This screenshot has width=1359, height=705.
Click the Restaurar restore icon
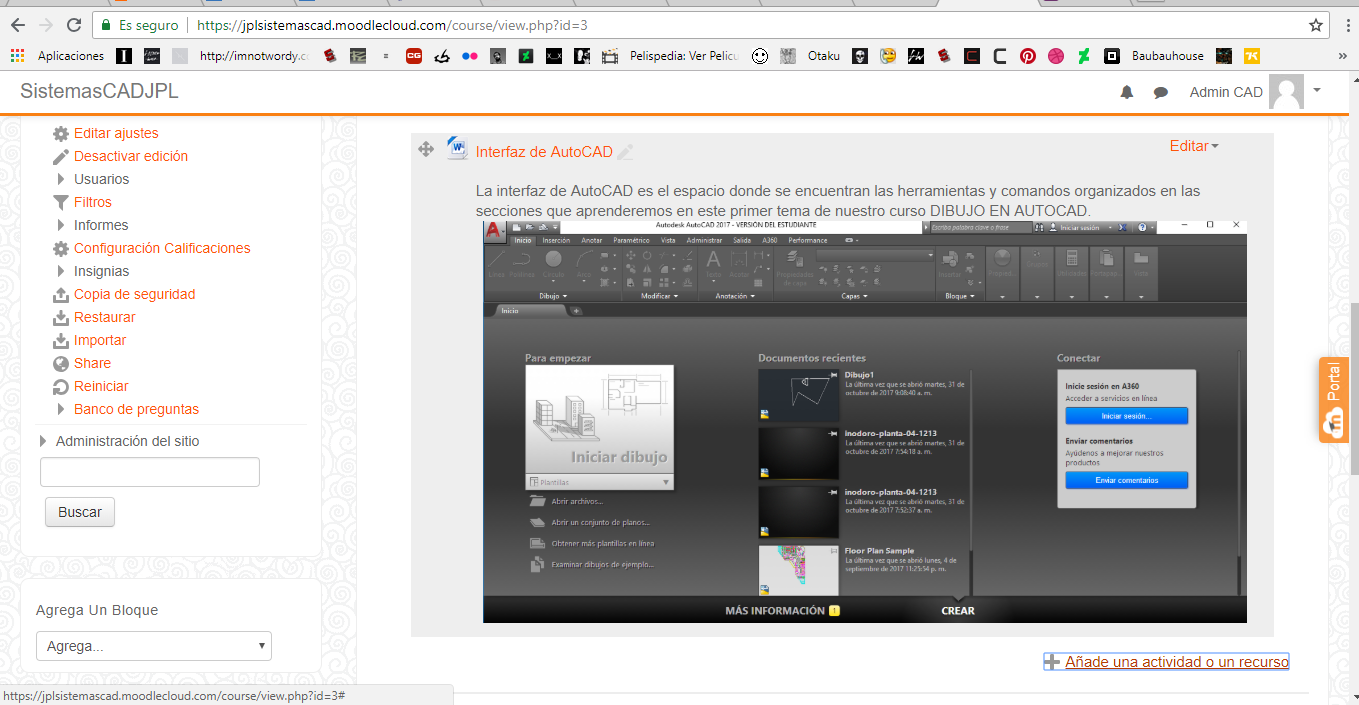(61, 317)
